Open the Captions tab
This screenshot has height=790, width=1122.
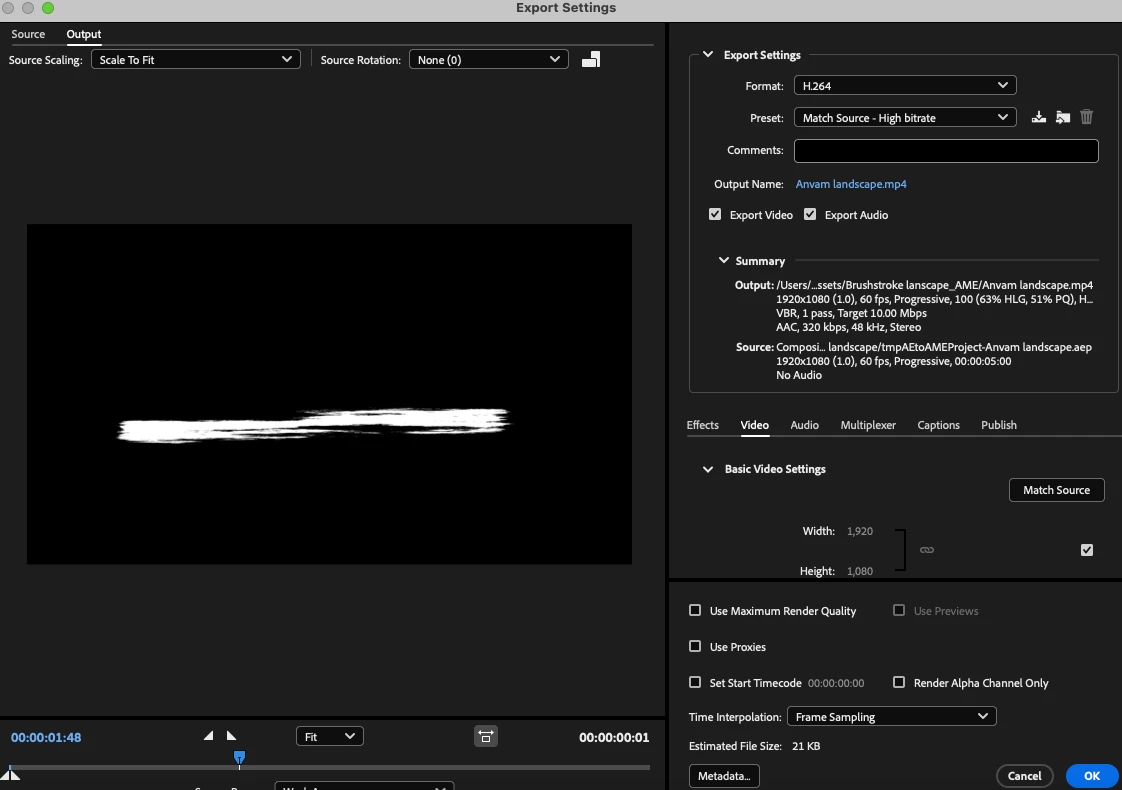point(938,425)
